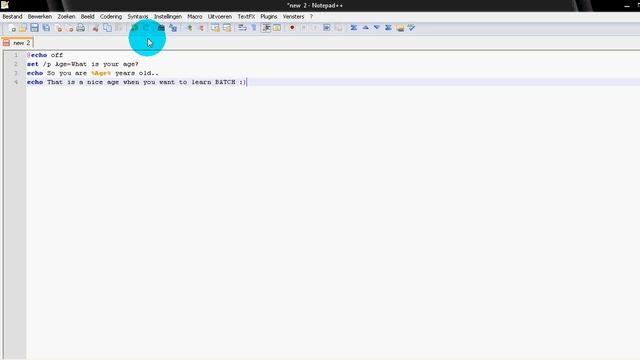640x360 pixels.
Task: Select the 'new 2' document tab
Action: pyautogui.click(x=17, y=42)
